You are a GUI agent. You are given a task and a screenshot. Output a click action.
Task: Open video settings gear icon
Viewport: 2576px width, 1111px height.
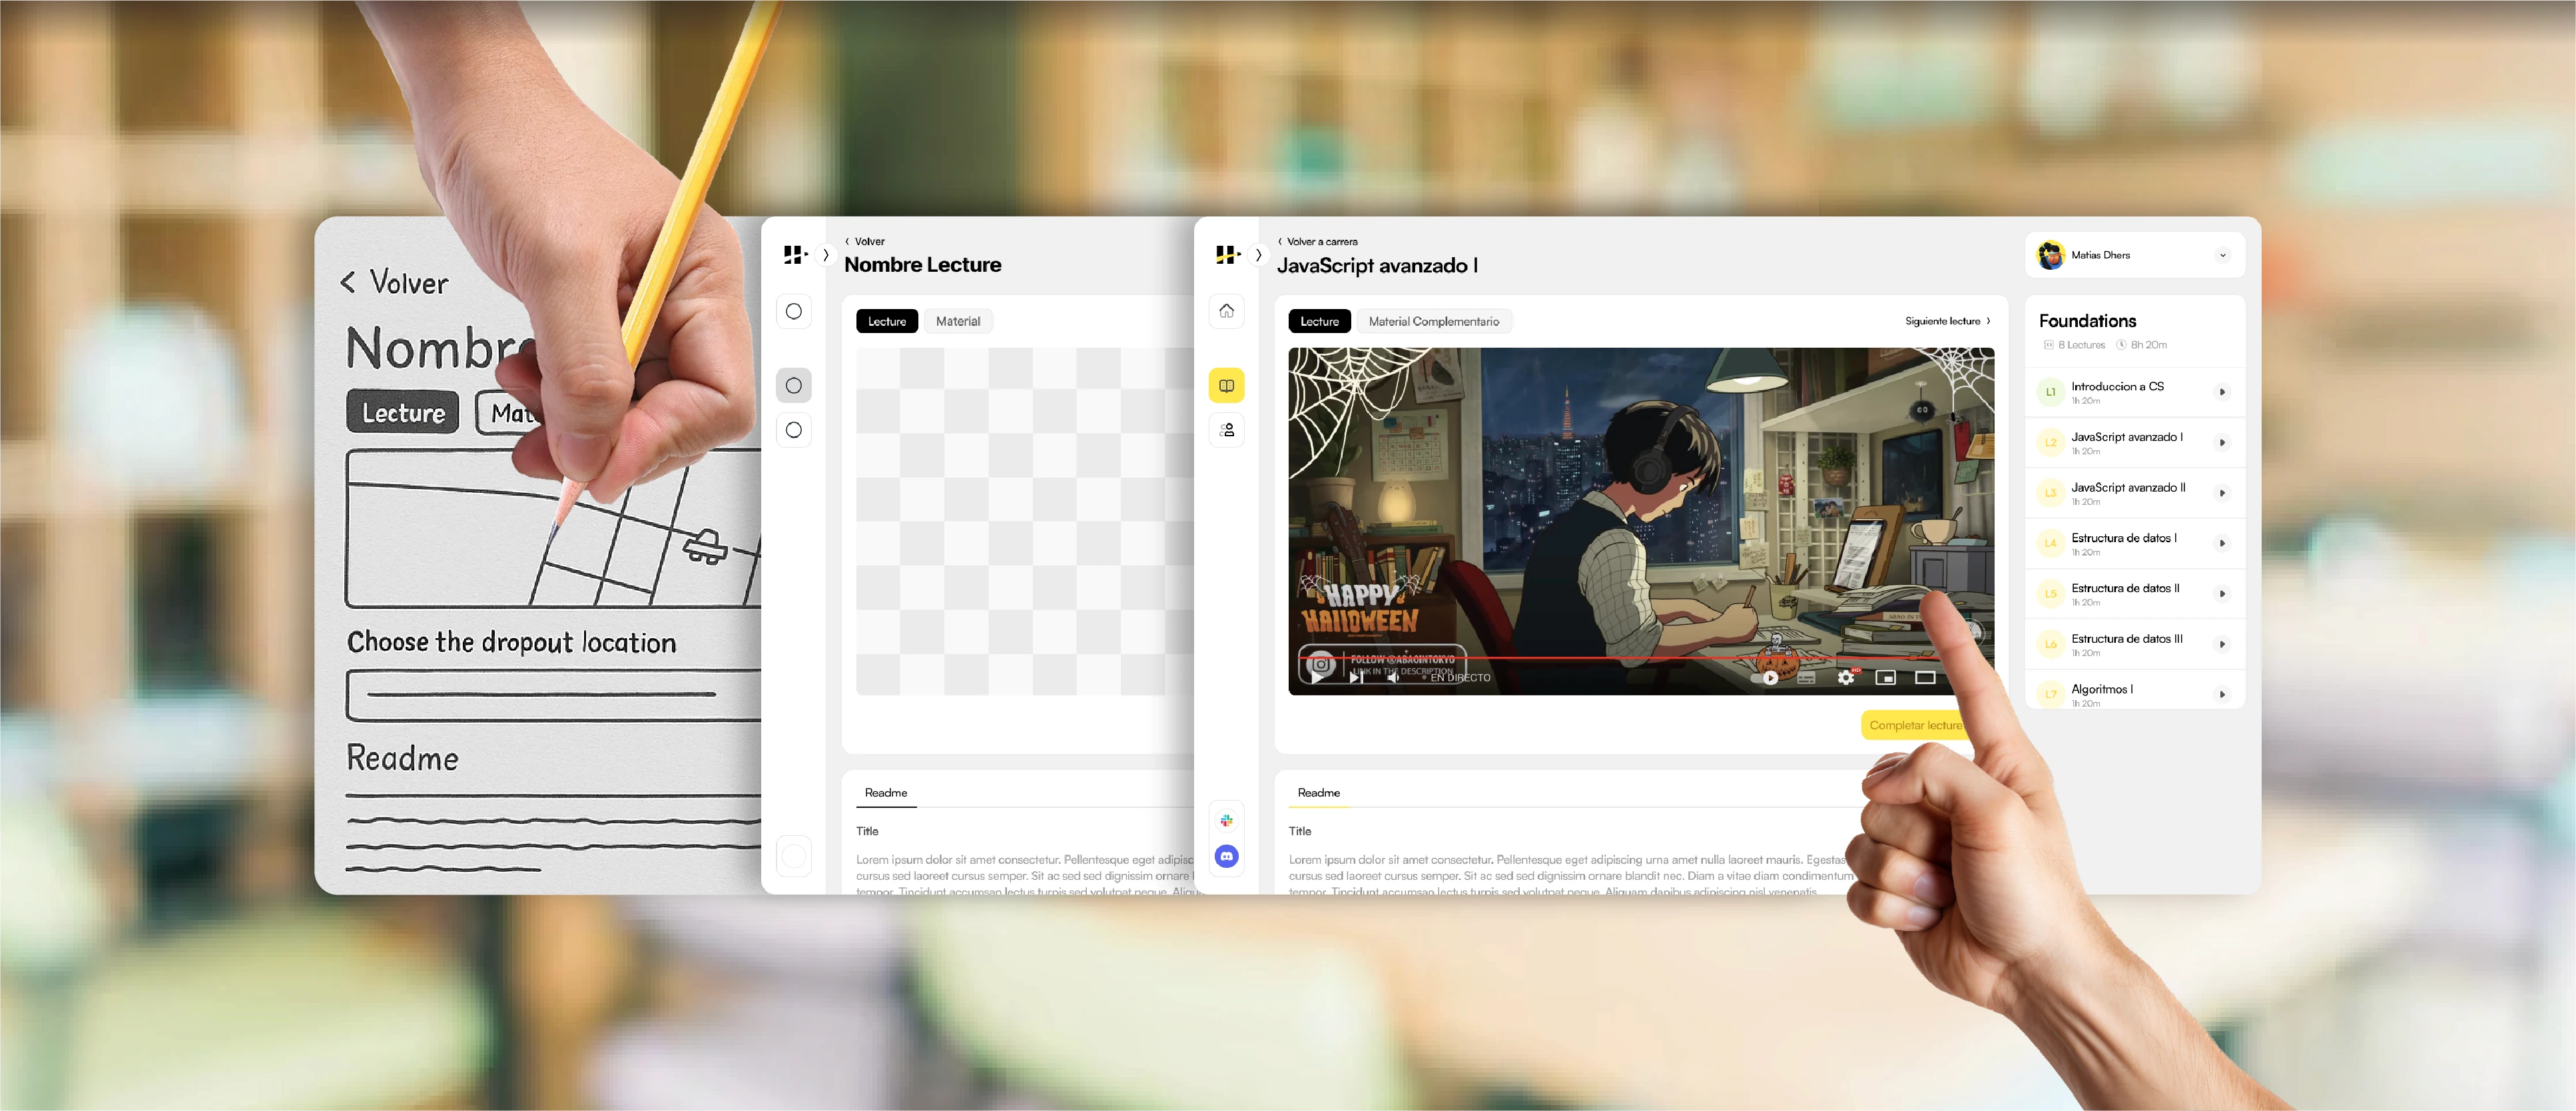coord(1846,678)
